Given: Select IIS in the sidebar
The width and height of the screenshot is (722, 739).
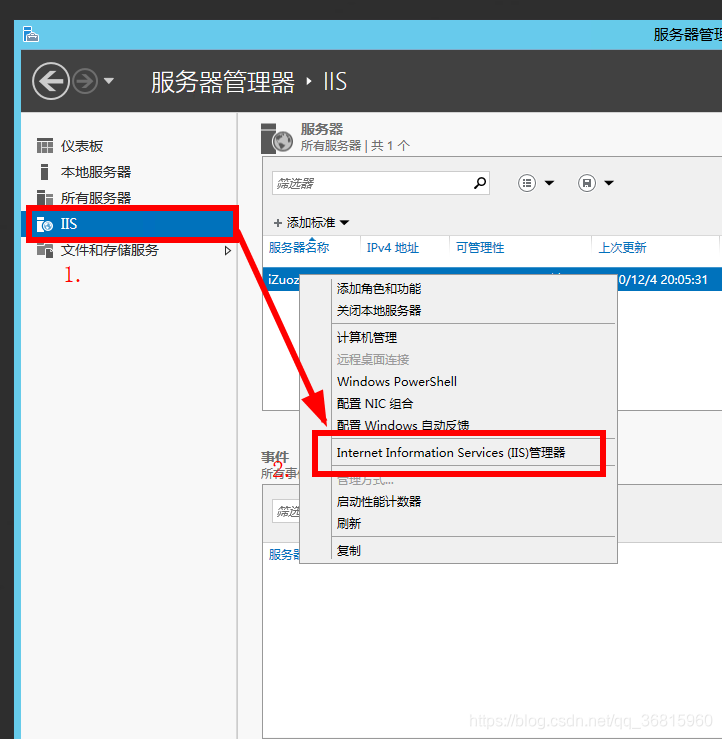Looking at the screenshot, I should point(128,224).
